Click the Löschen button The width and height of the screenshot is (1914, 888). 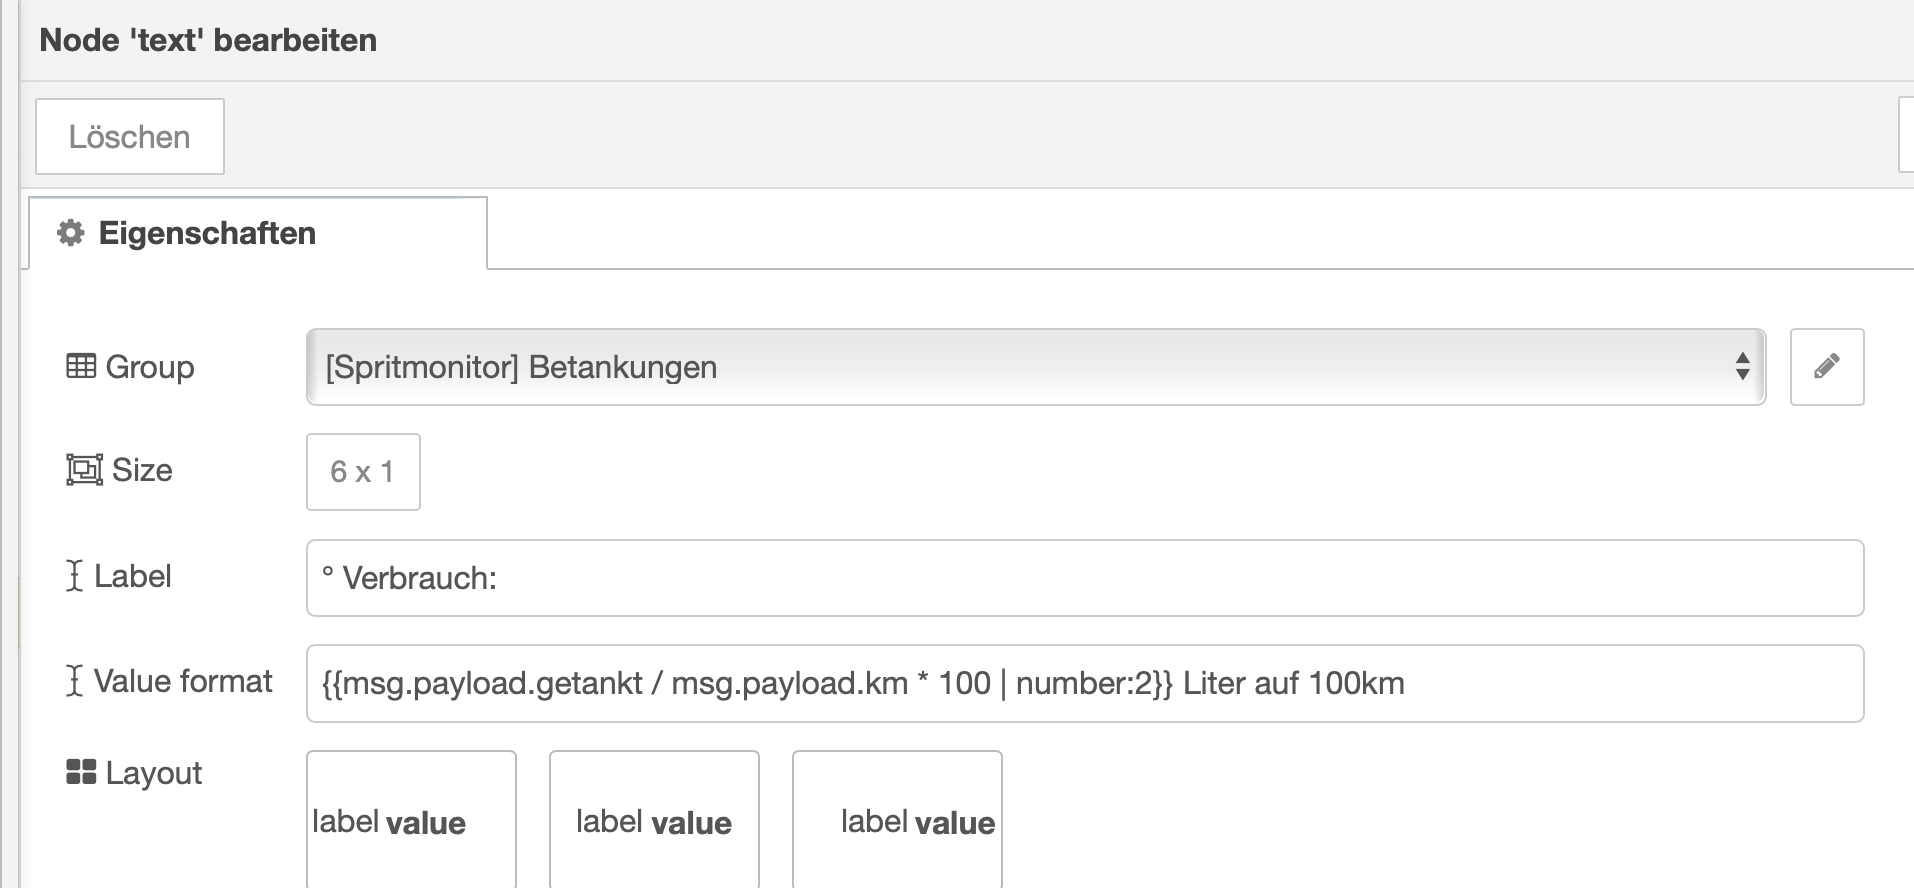(130, 136)
